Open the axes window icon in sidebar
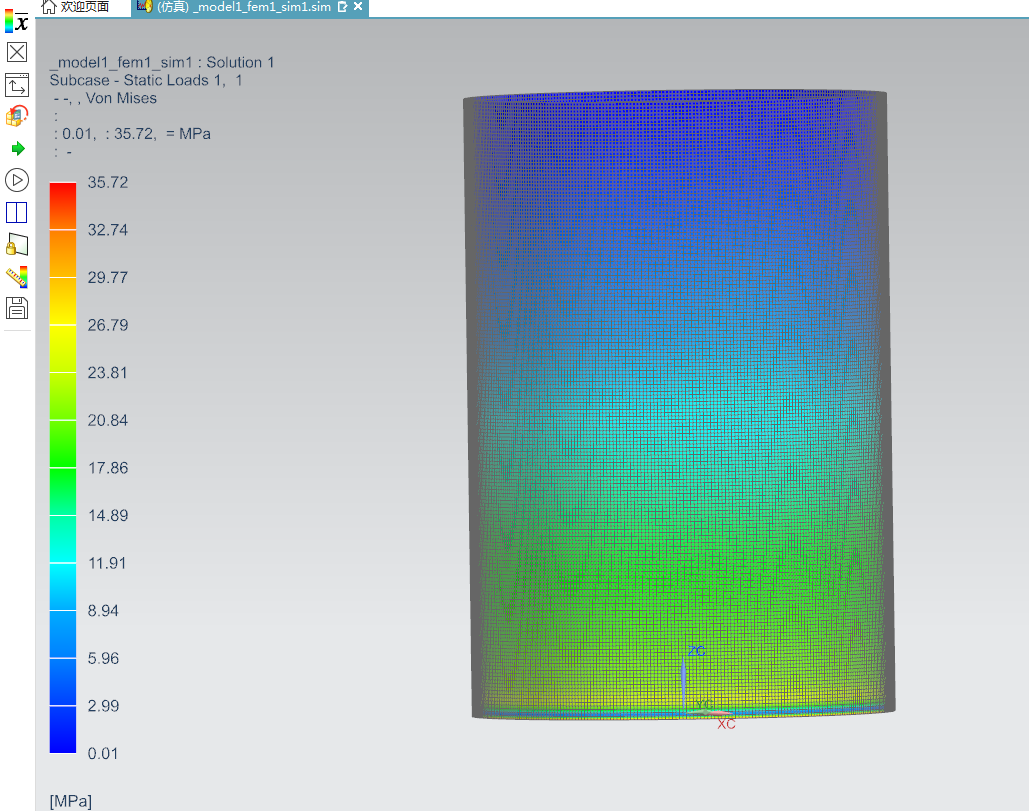This screenshot has width=1029, height=811. pyautogui.click(x=16, y=85)
